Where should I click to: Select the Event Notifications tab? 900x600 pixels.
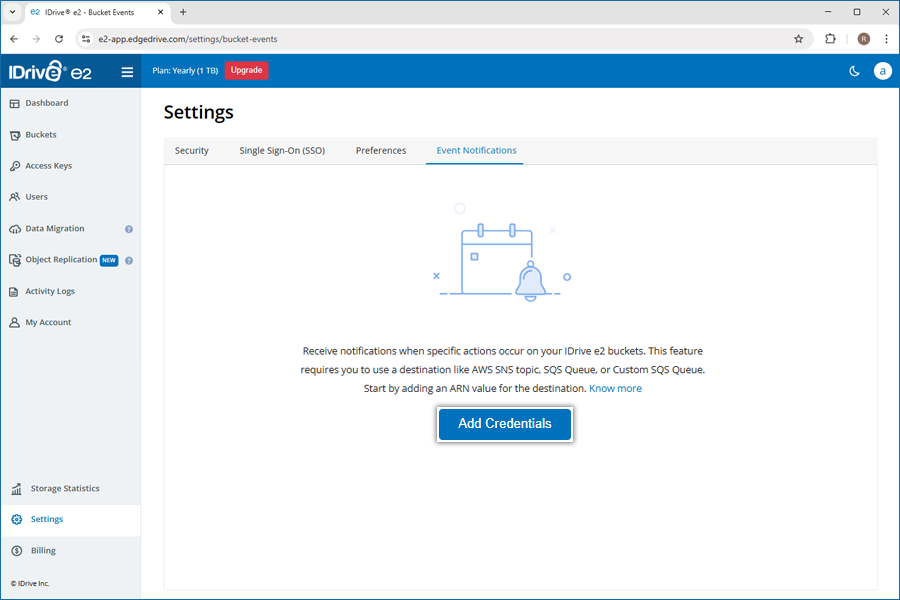(476, 150)
